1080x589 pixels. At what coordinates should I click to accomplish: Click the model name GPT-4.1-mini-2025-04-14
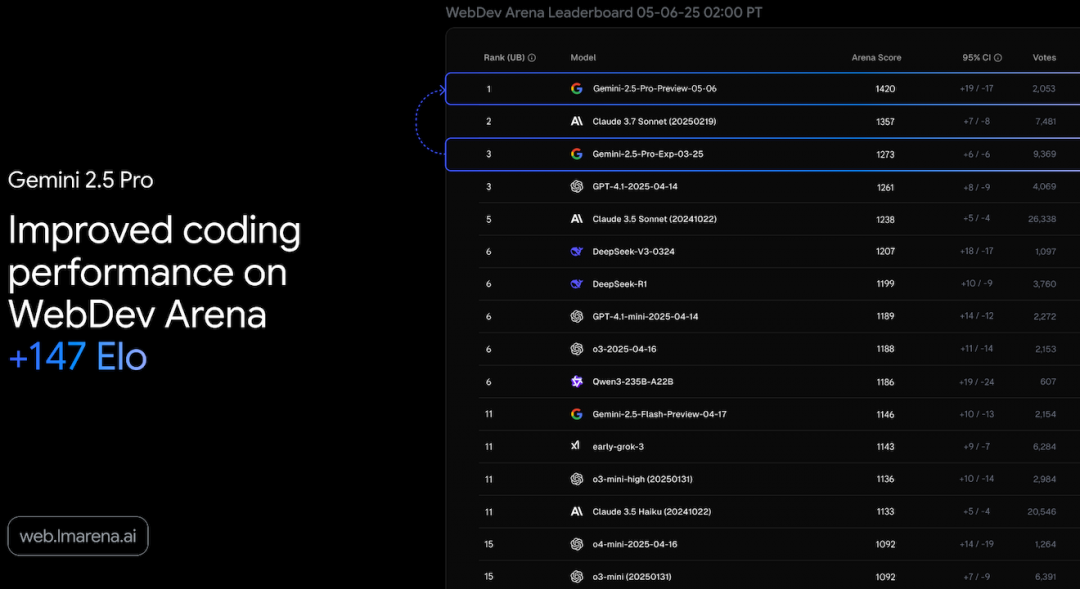645,317
